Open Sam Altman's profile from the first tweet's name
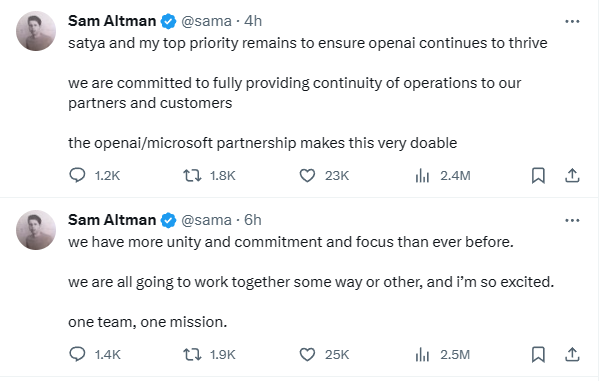The image size is (604, 381). 112,21
